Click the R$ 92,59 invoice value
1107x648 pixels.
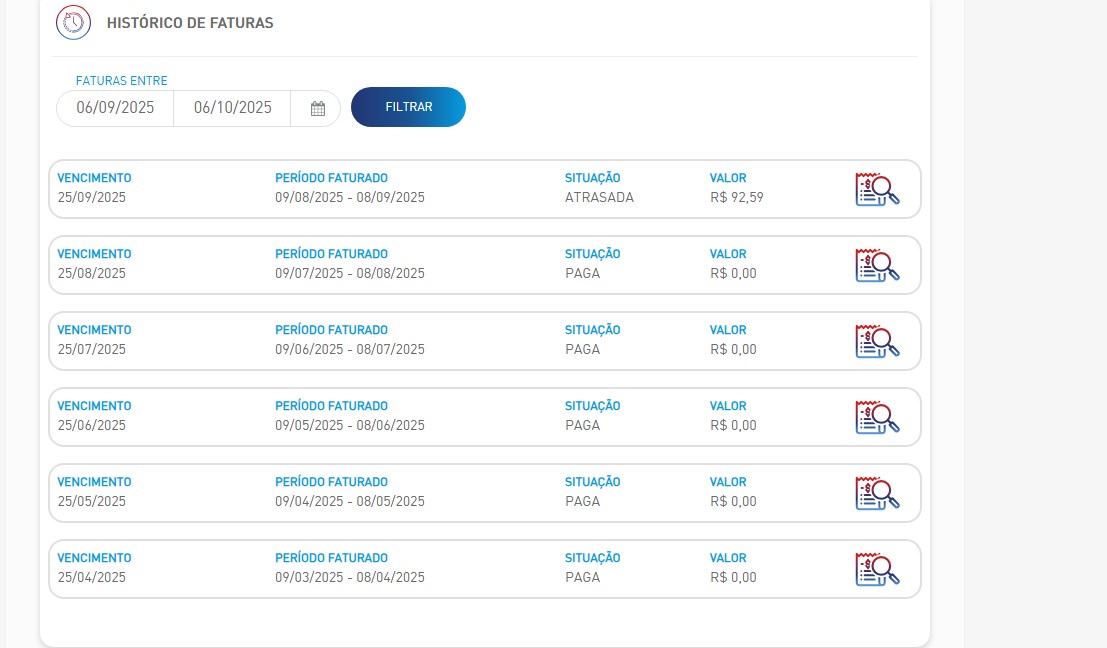[x=736, y=198]
